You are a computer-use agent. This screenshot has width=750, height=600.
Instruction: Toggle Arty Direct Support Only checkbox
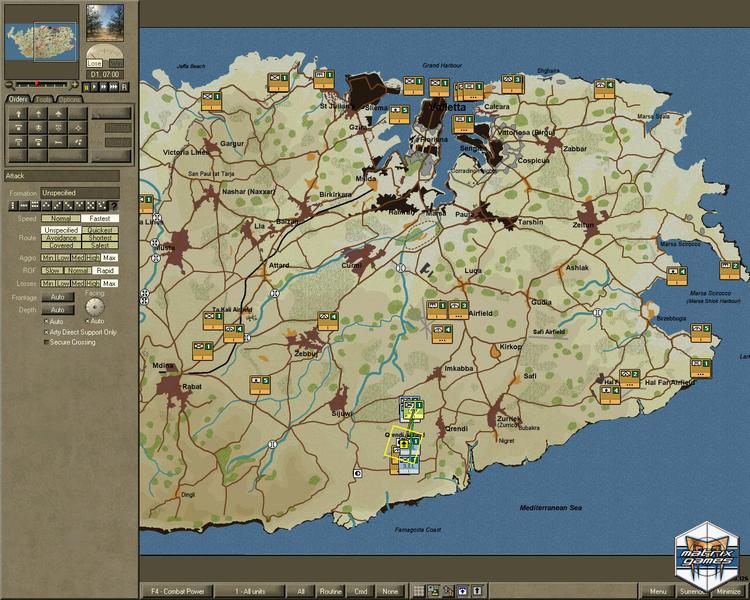[46, 331]
